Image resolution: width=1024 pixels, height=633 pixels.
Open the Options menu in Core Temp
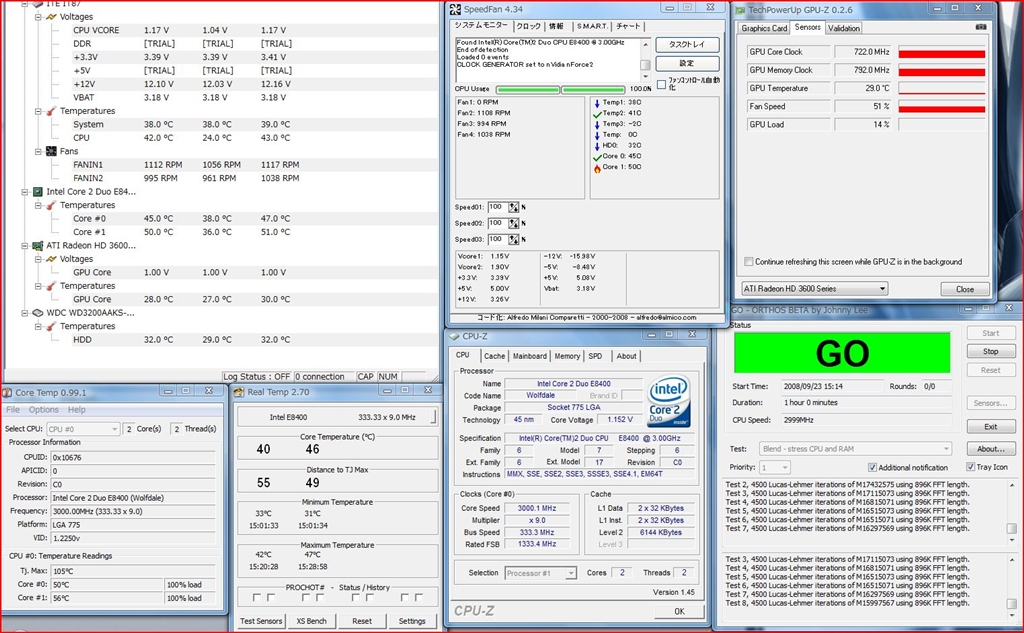pos(43,410)
